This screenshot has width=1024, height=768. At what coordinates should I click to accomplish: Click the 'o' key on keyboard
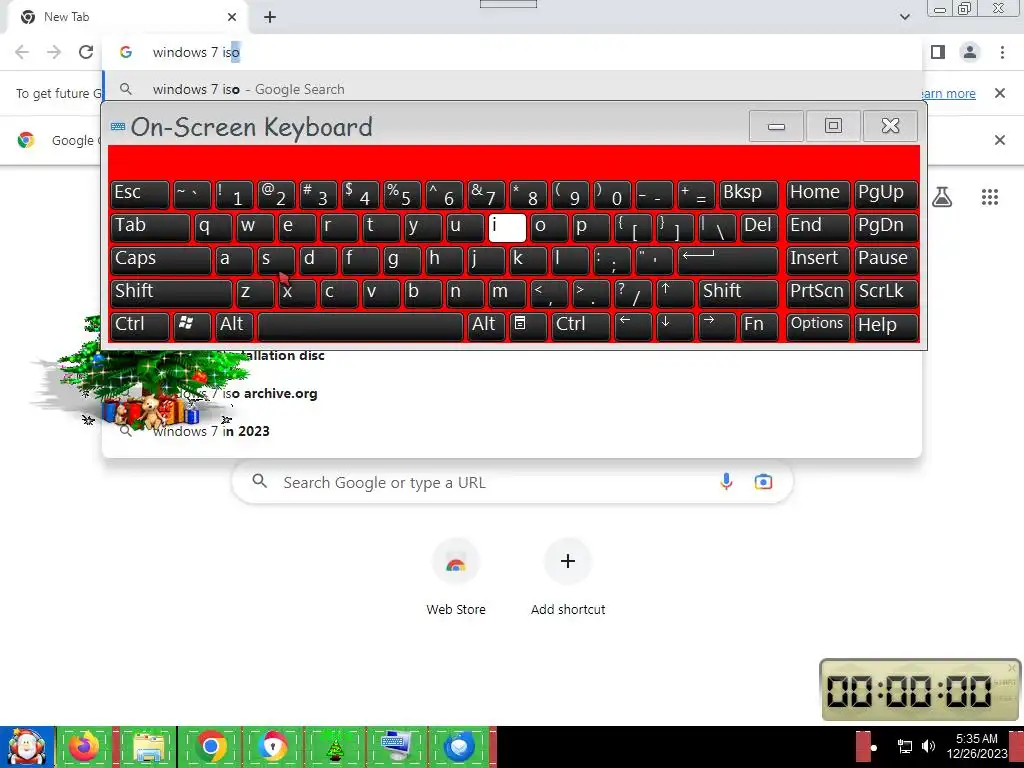coord(549,227)
